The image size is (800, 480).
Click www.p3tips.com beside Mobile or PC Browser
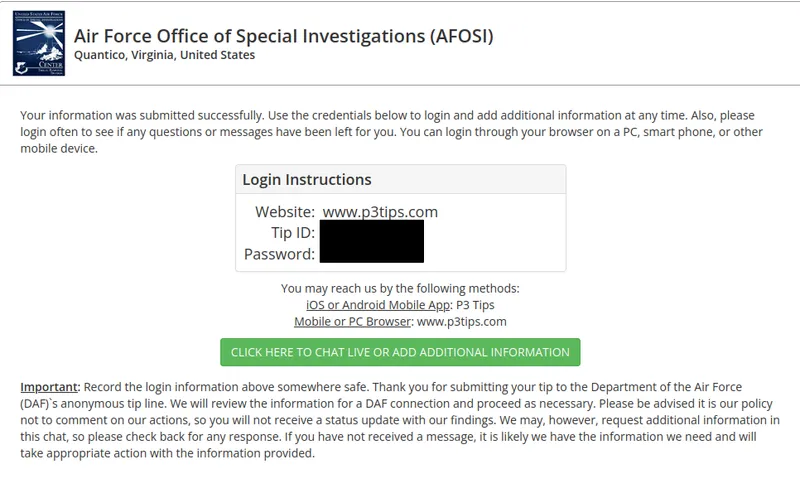pyautogui.click(x=462, y=322)
